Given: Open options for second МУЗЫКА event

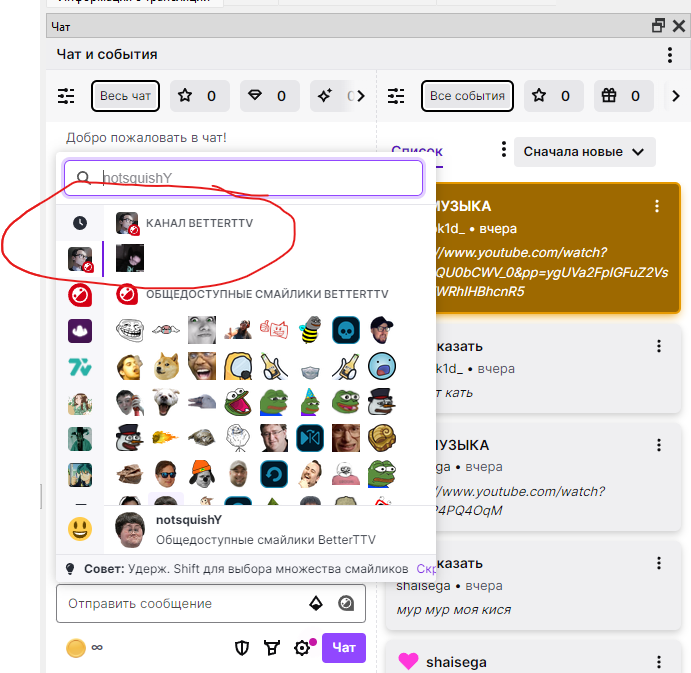Looking at the screenshot, I should click(659, 445).
